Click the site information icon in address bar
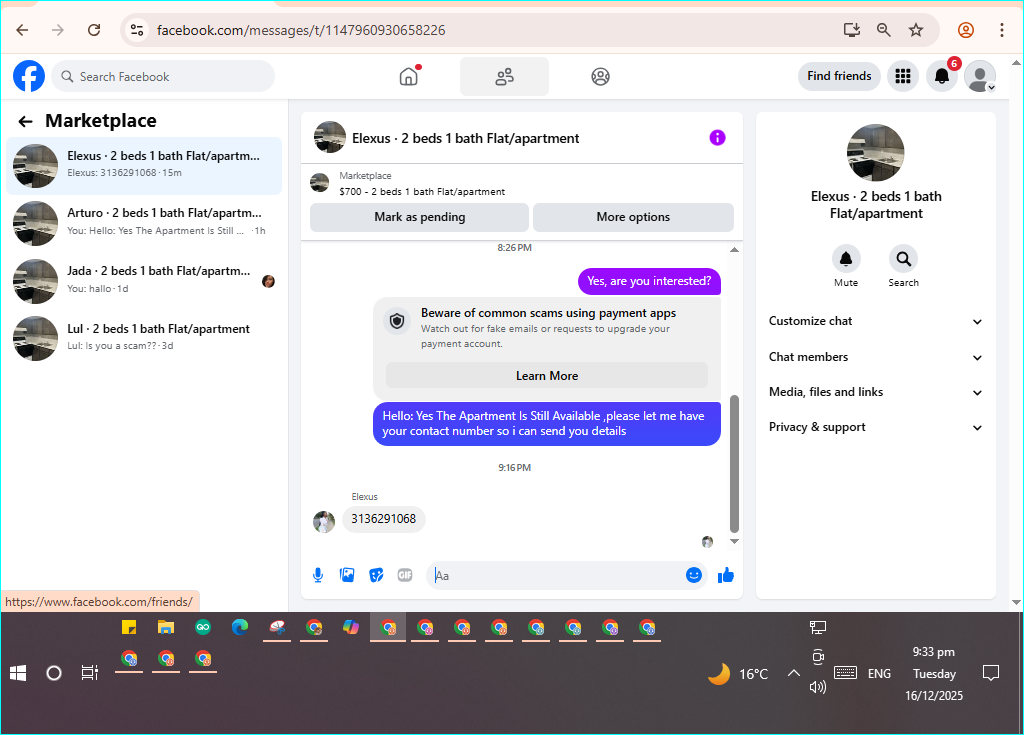 point(136,30)
